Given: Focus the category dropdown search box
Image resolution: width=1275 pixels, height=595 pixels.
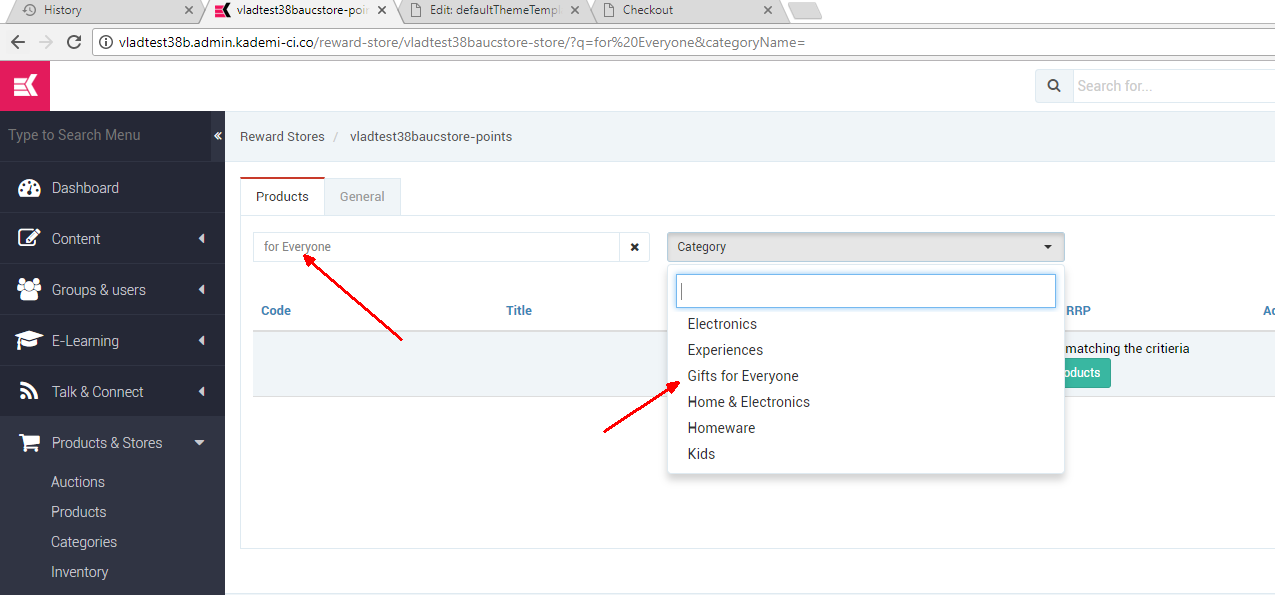Looking at the screenshot, I should click(x=866, y=291).
